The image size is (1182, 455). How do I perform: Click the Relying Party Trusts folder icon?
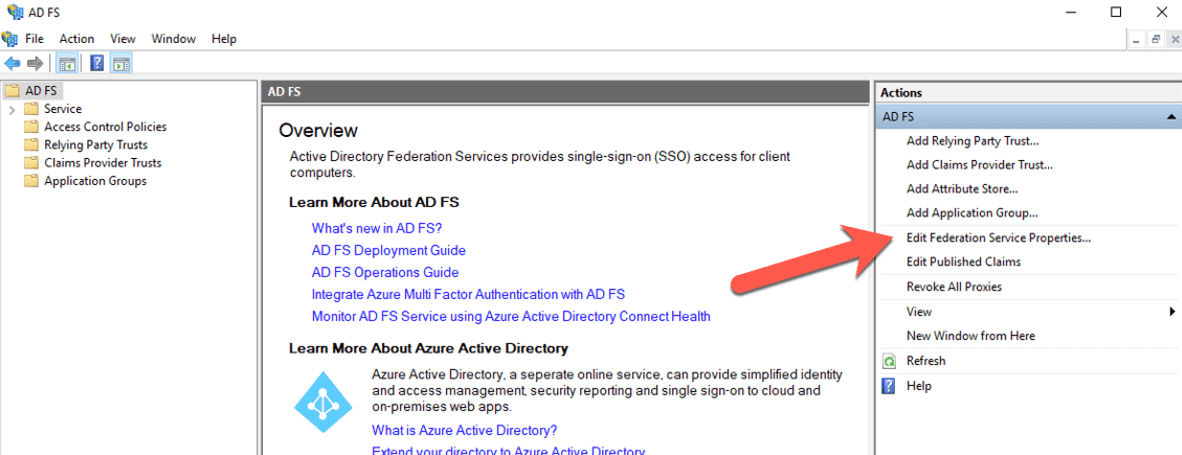coord(31,145)
